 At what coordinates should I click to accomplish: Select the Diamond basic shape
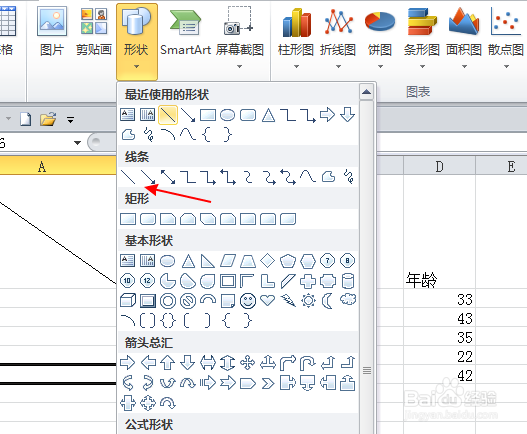268,261
